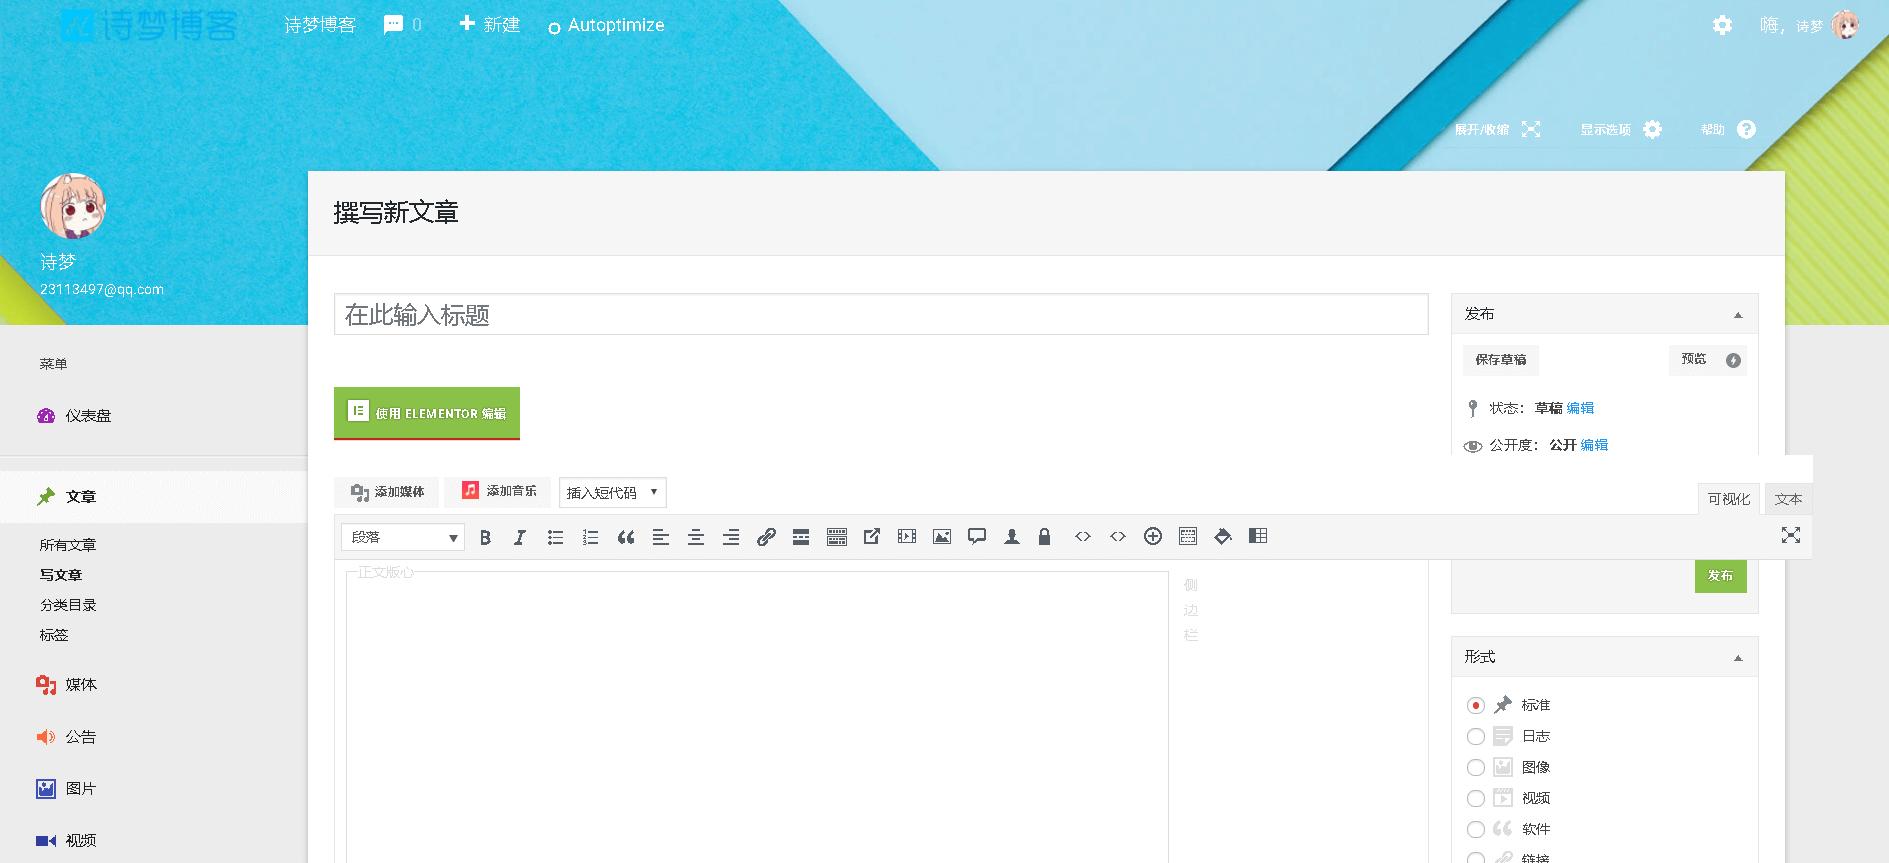Apply italic formatting in editor toolbar
This screenshot has width=1889, height=863.
pos(520,537)
